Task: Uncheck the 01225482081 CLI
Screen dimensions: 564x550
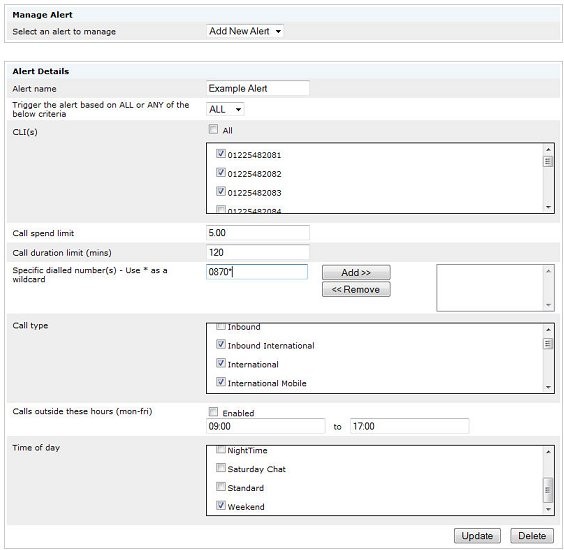Action: pos(221,154)
